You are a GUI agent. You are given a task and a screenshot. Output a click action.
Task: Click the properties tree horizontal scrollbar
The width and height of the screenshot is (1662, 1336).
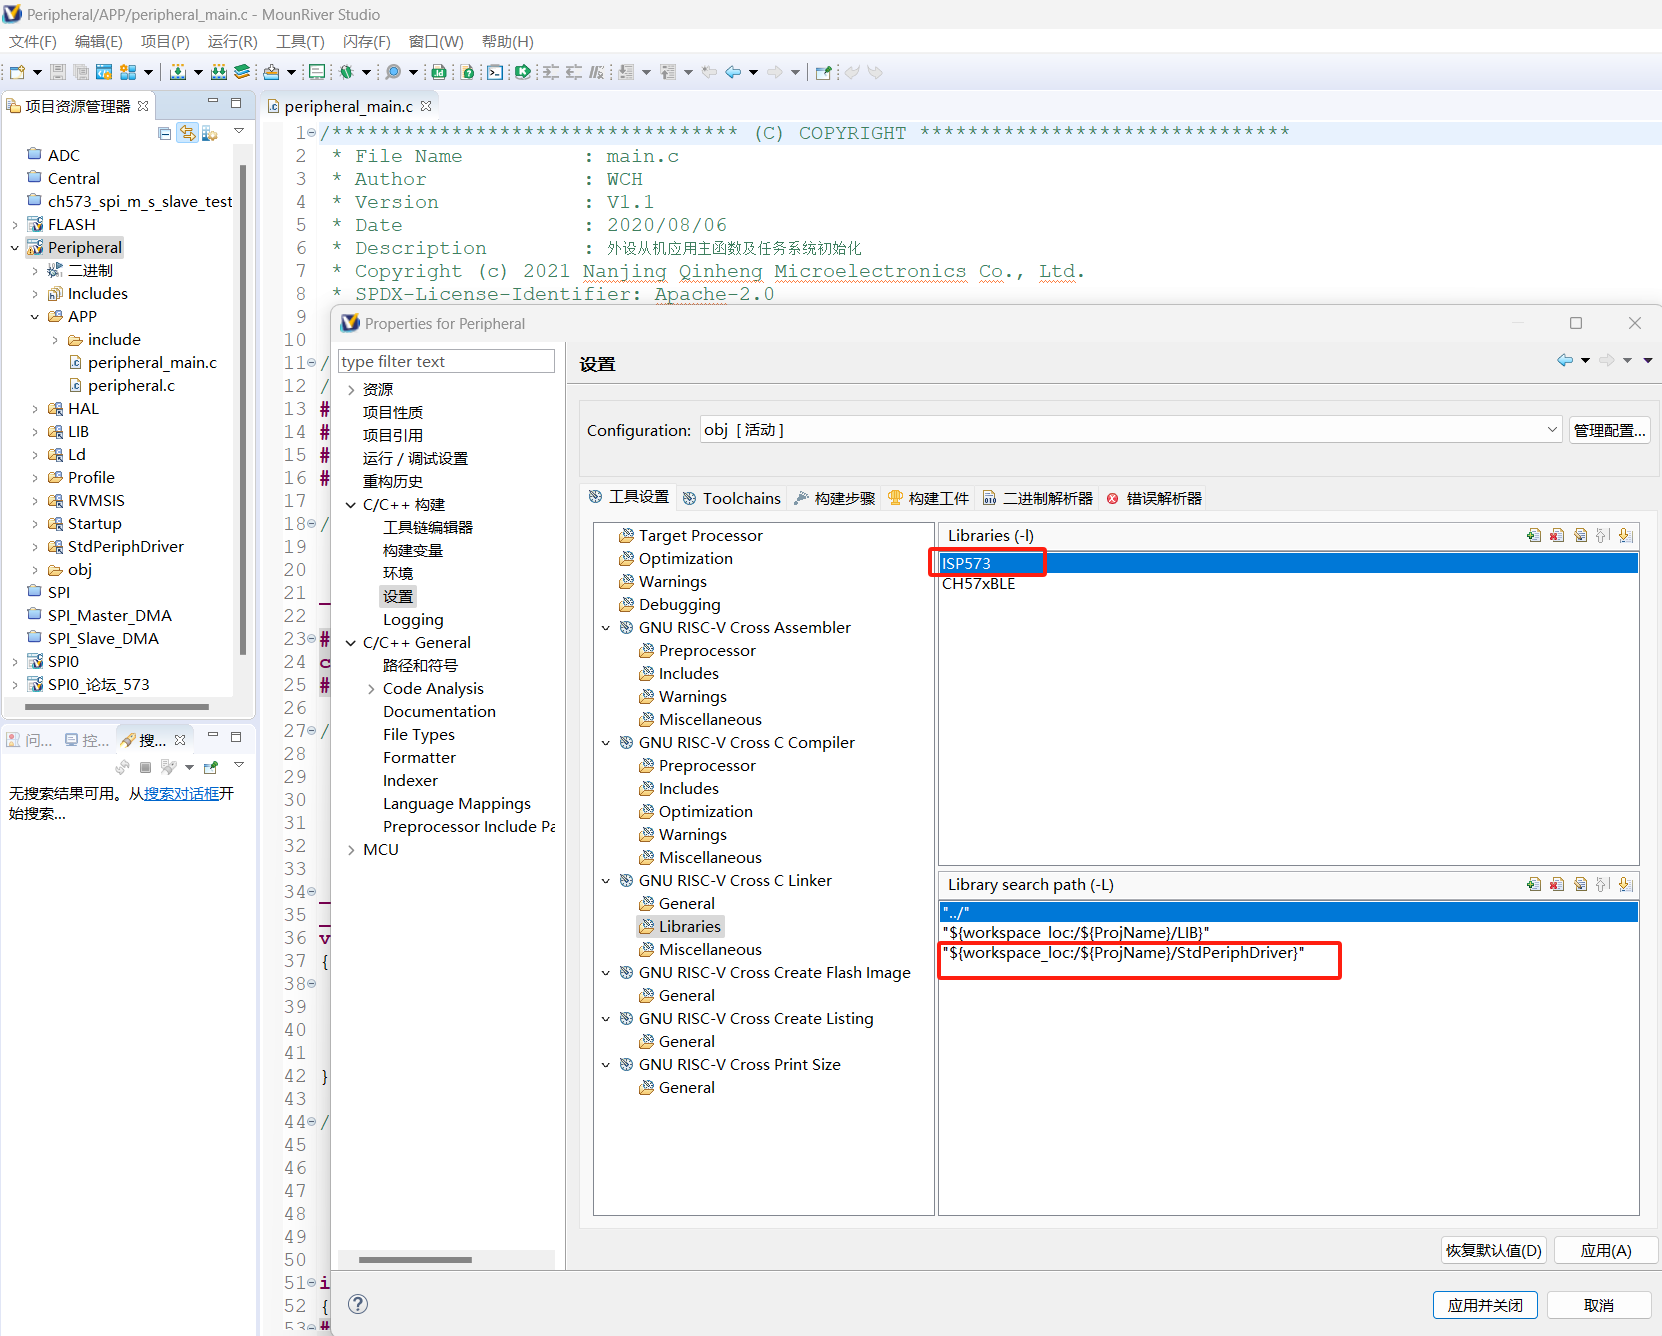coord(415,1260)
